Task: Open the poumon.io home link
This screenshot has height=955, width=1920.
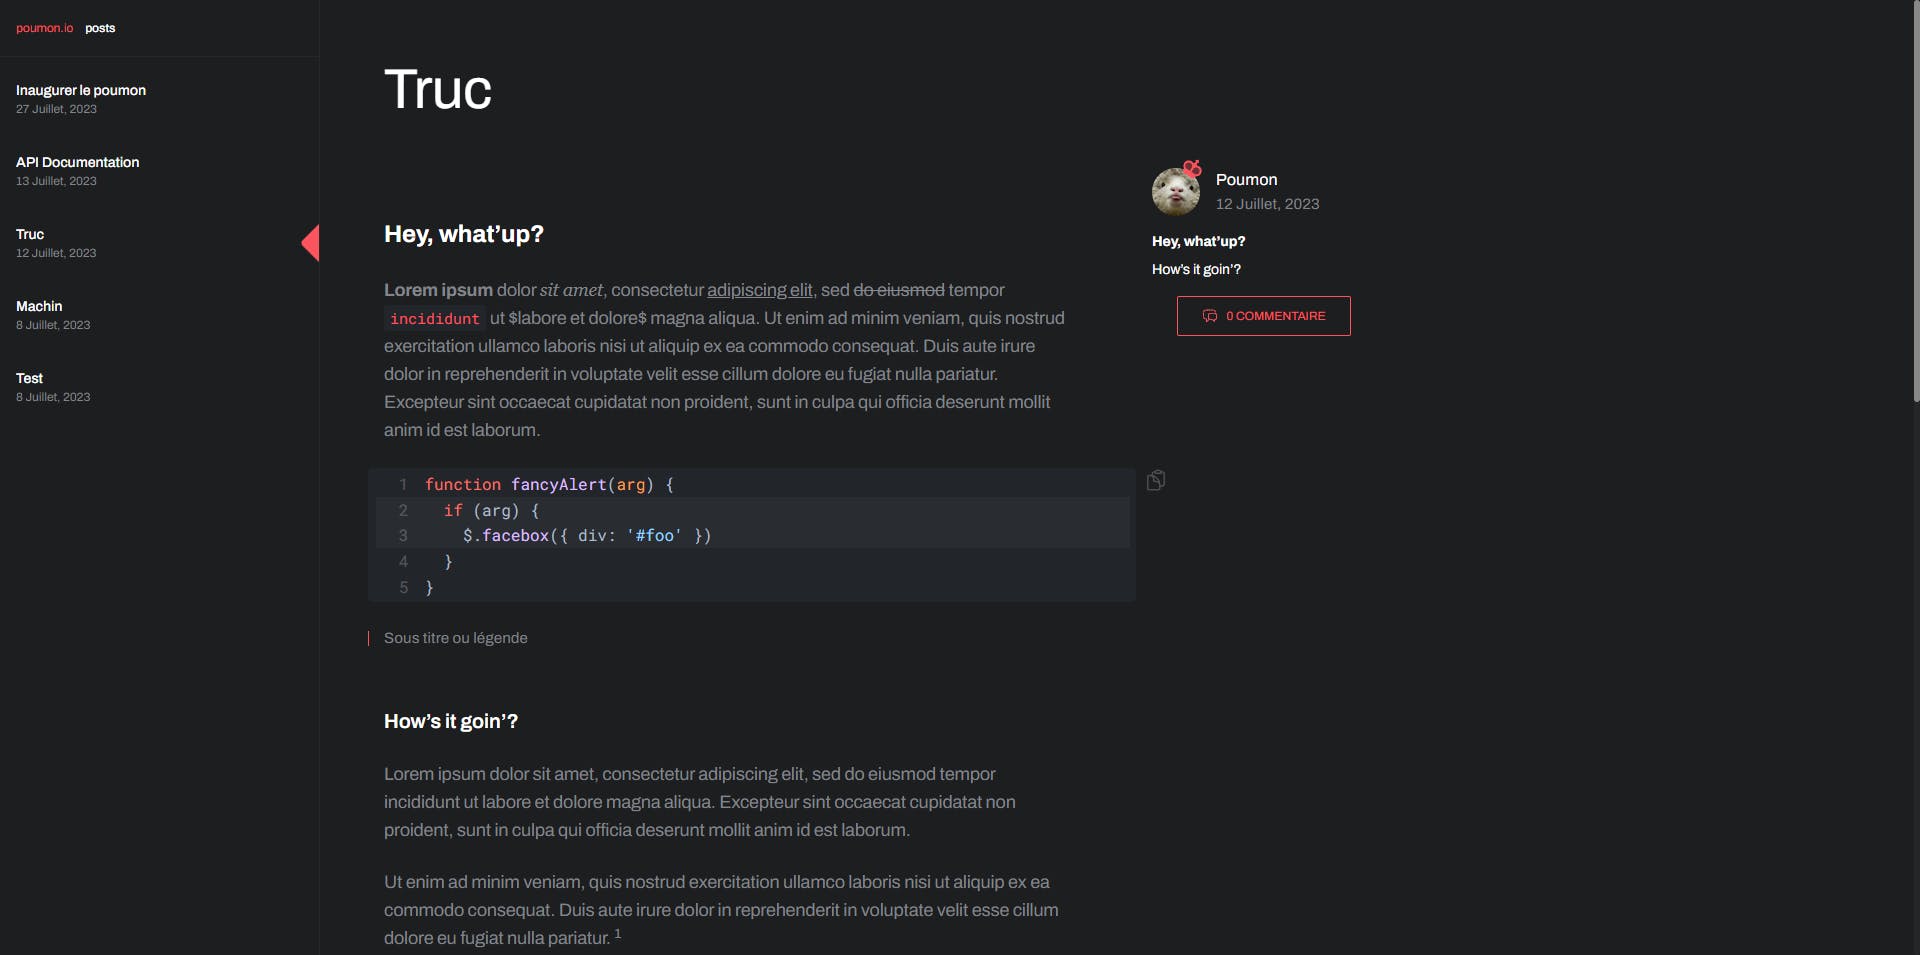Action: (44, 28)
